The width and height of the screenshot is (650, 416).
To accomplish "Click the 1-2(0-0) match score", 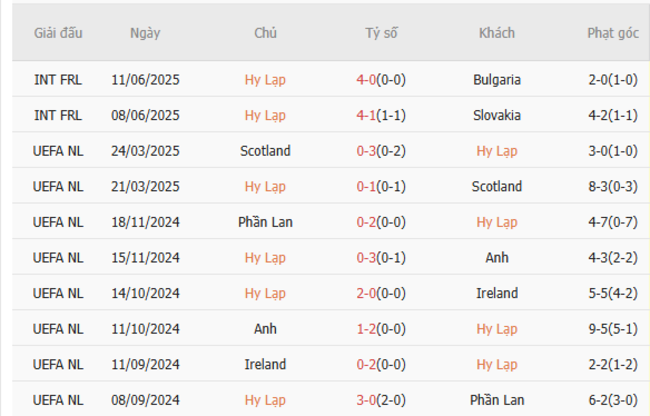I will click(x=380, y=328).
